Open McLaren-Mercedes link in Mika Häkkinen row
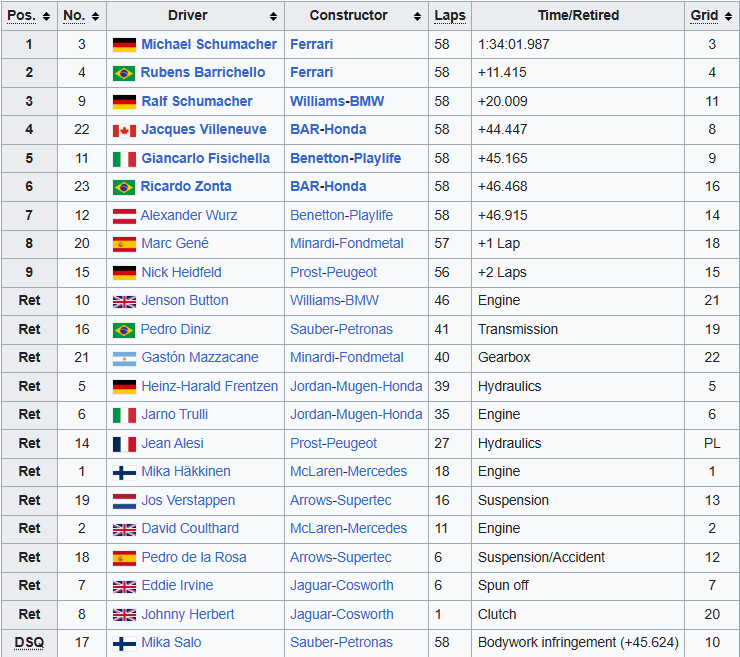 coord(348,472)
